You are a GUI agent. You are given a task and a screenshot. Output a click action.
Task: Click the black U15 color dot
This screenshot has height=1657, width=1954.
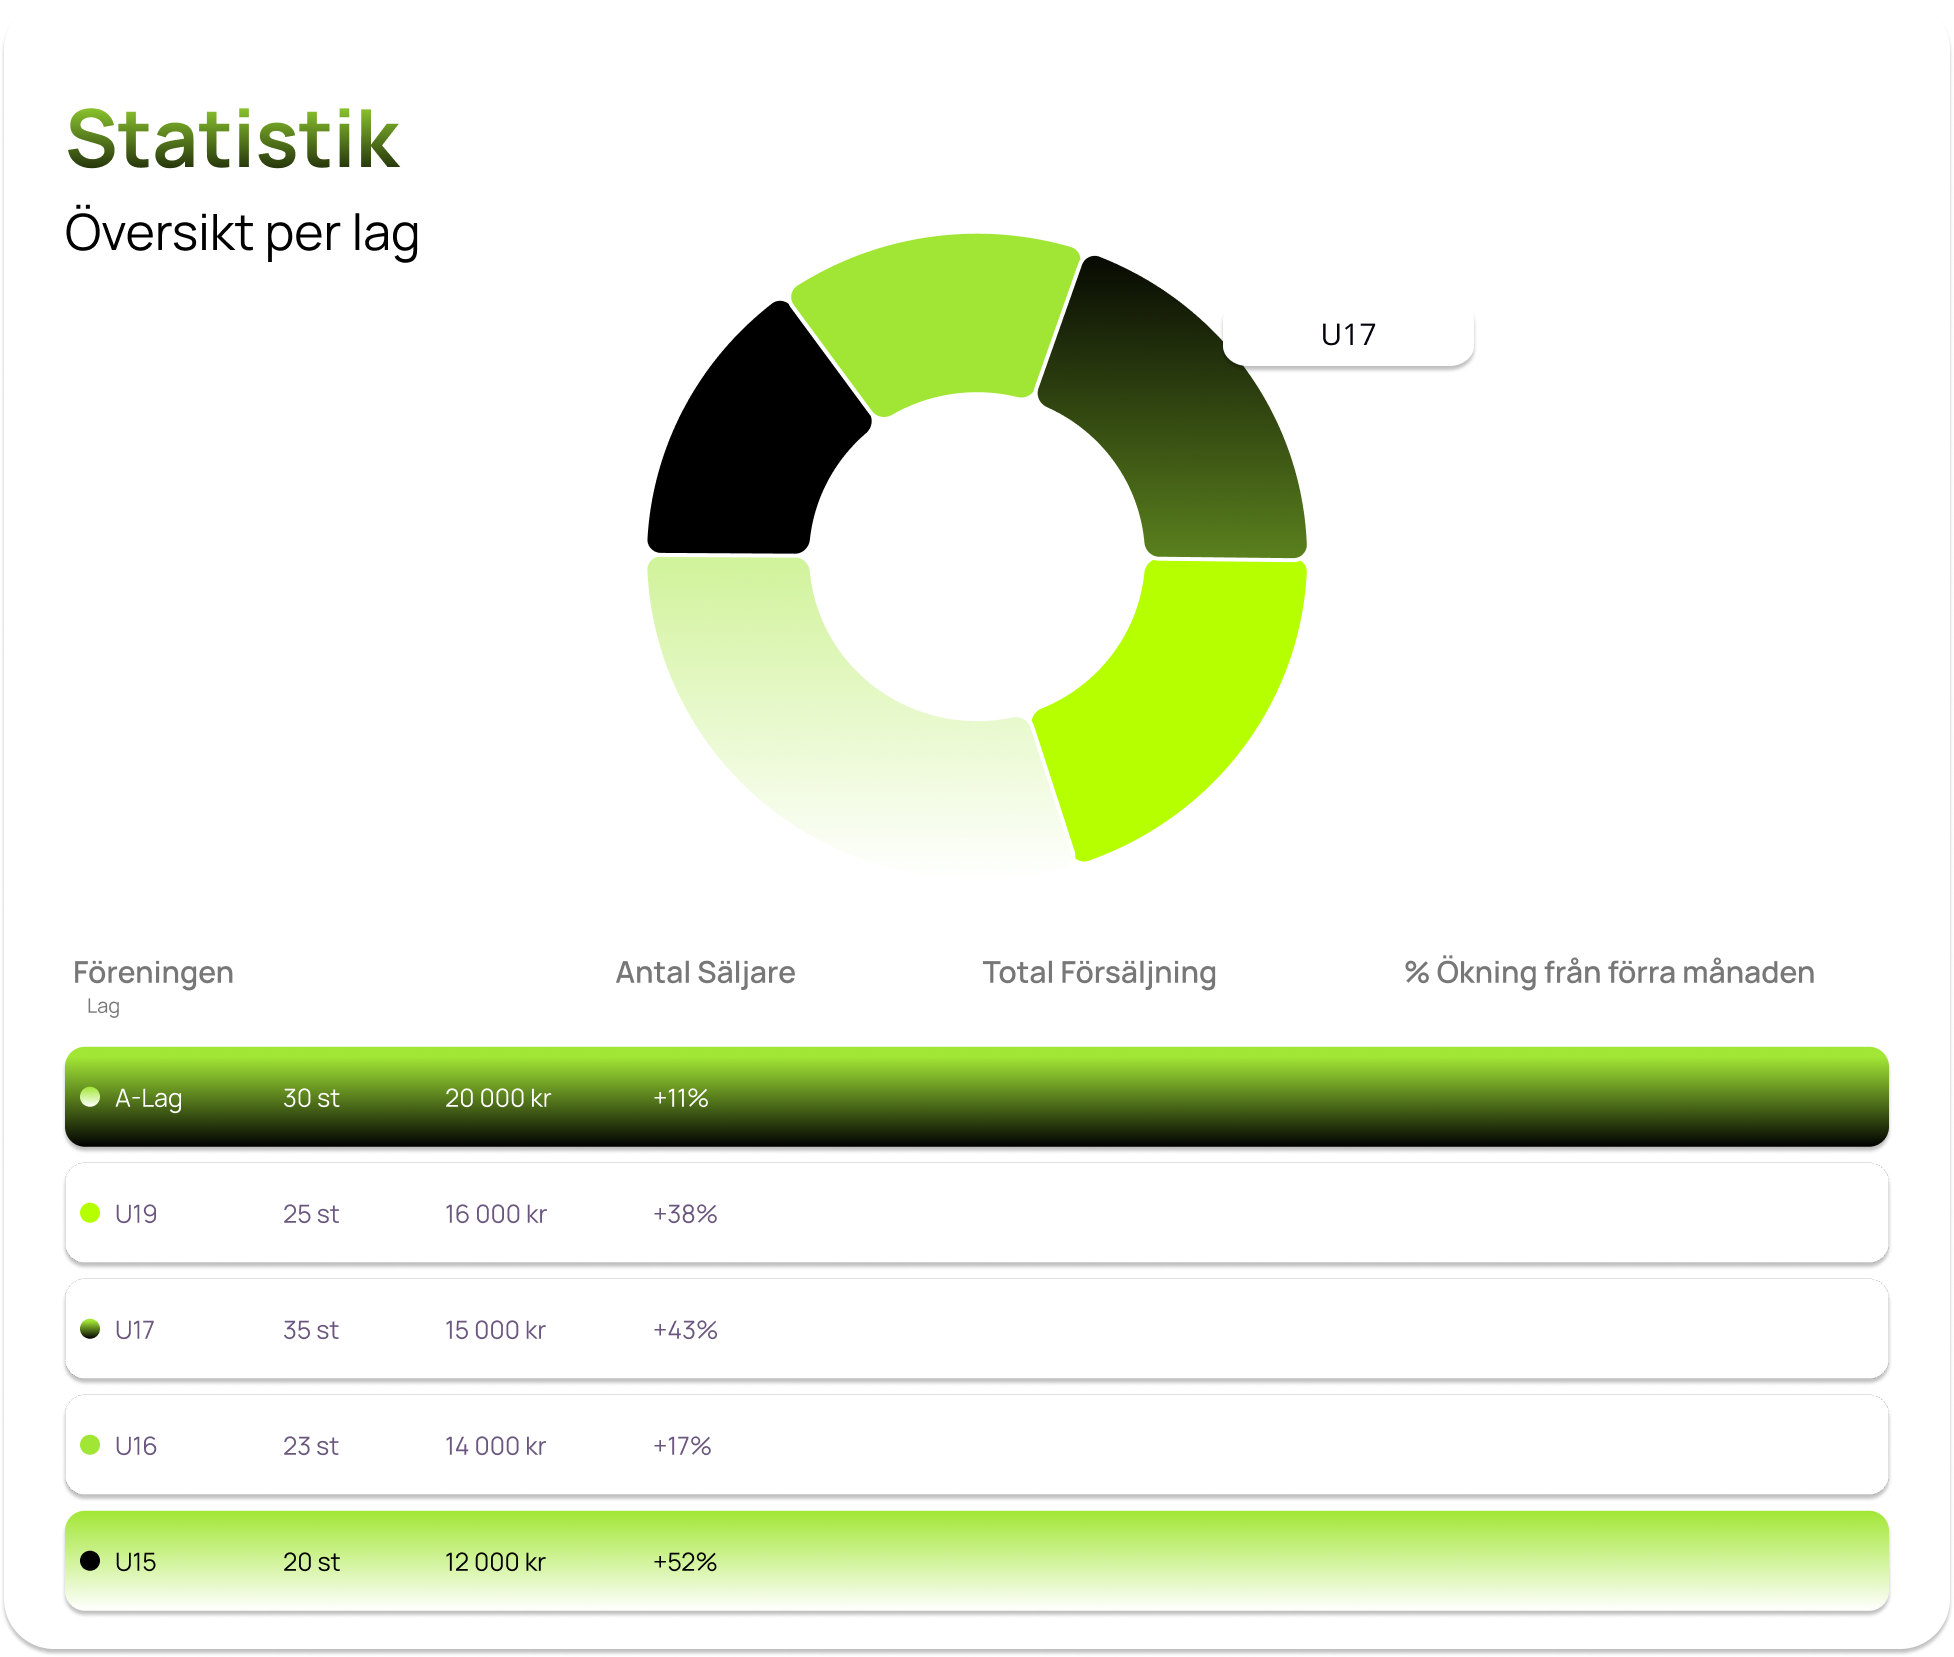90,1561
